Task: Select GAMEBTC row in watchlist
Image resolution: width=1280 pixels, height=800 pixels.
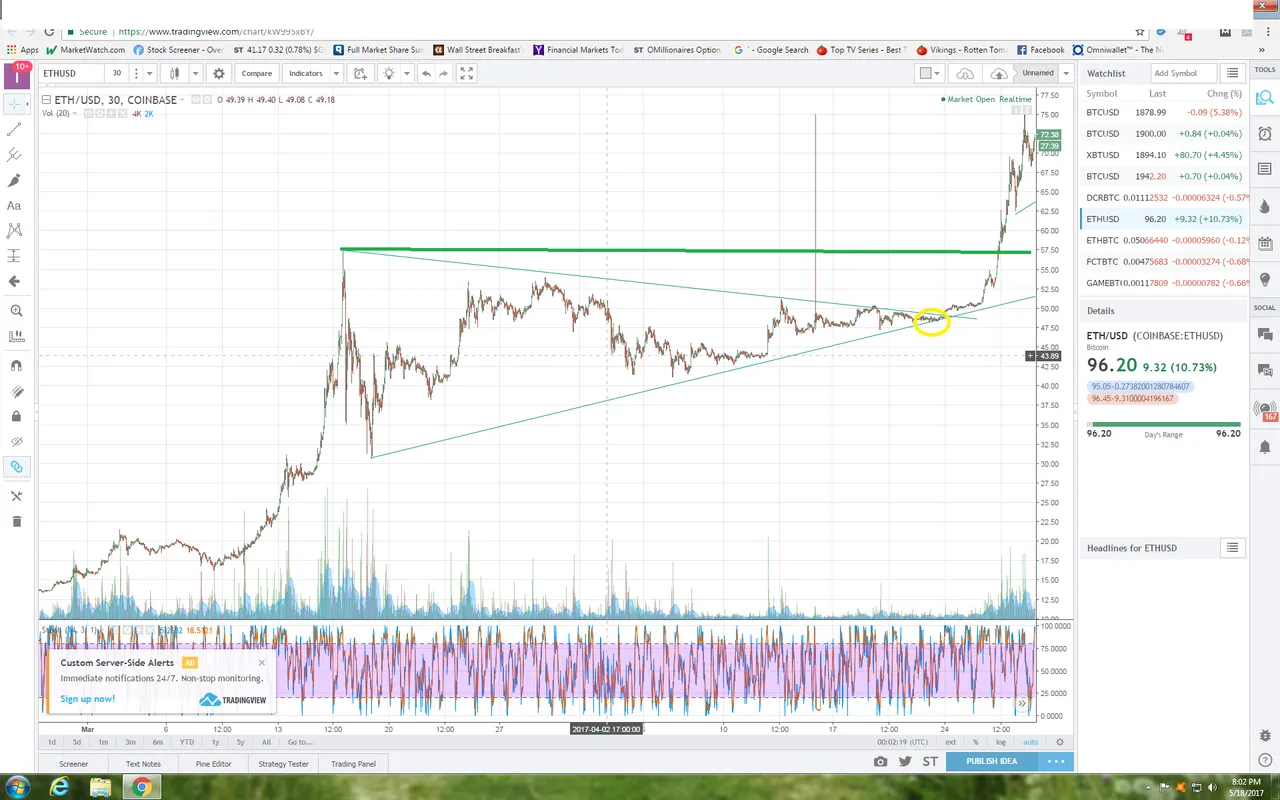Action: [1164, 283]
